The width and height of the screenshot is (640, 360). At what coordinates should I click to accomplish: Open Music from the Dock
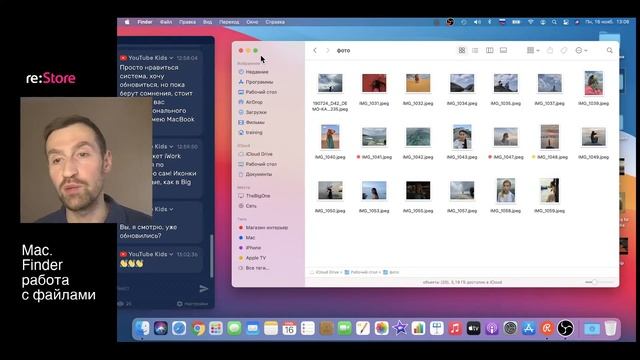[x=455, y=328]
